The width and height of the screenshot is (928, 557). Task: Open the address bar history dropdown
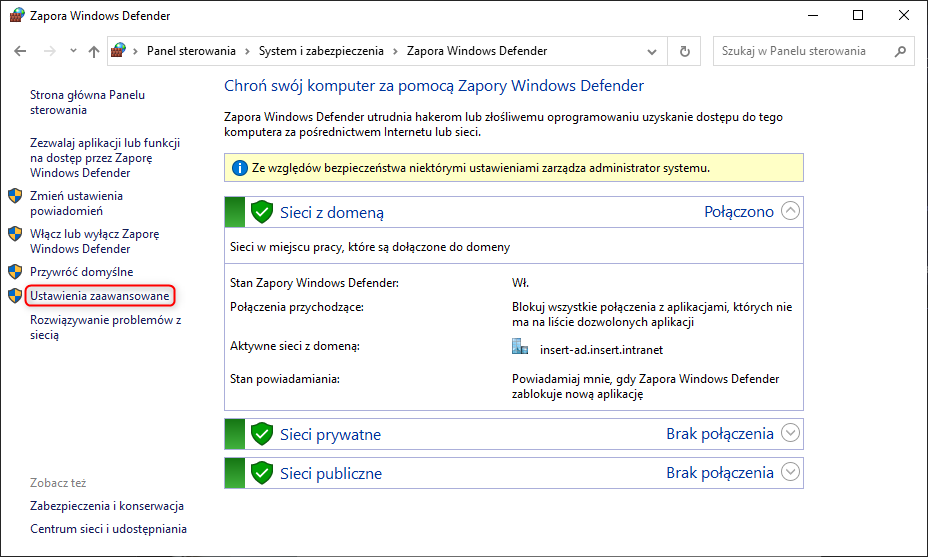pyautogui.click(x=652, y=51)
